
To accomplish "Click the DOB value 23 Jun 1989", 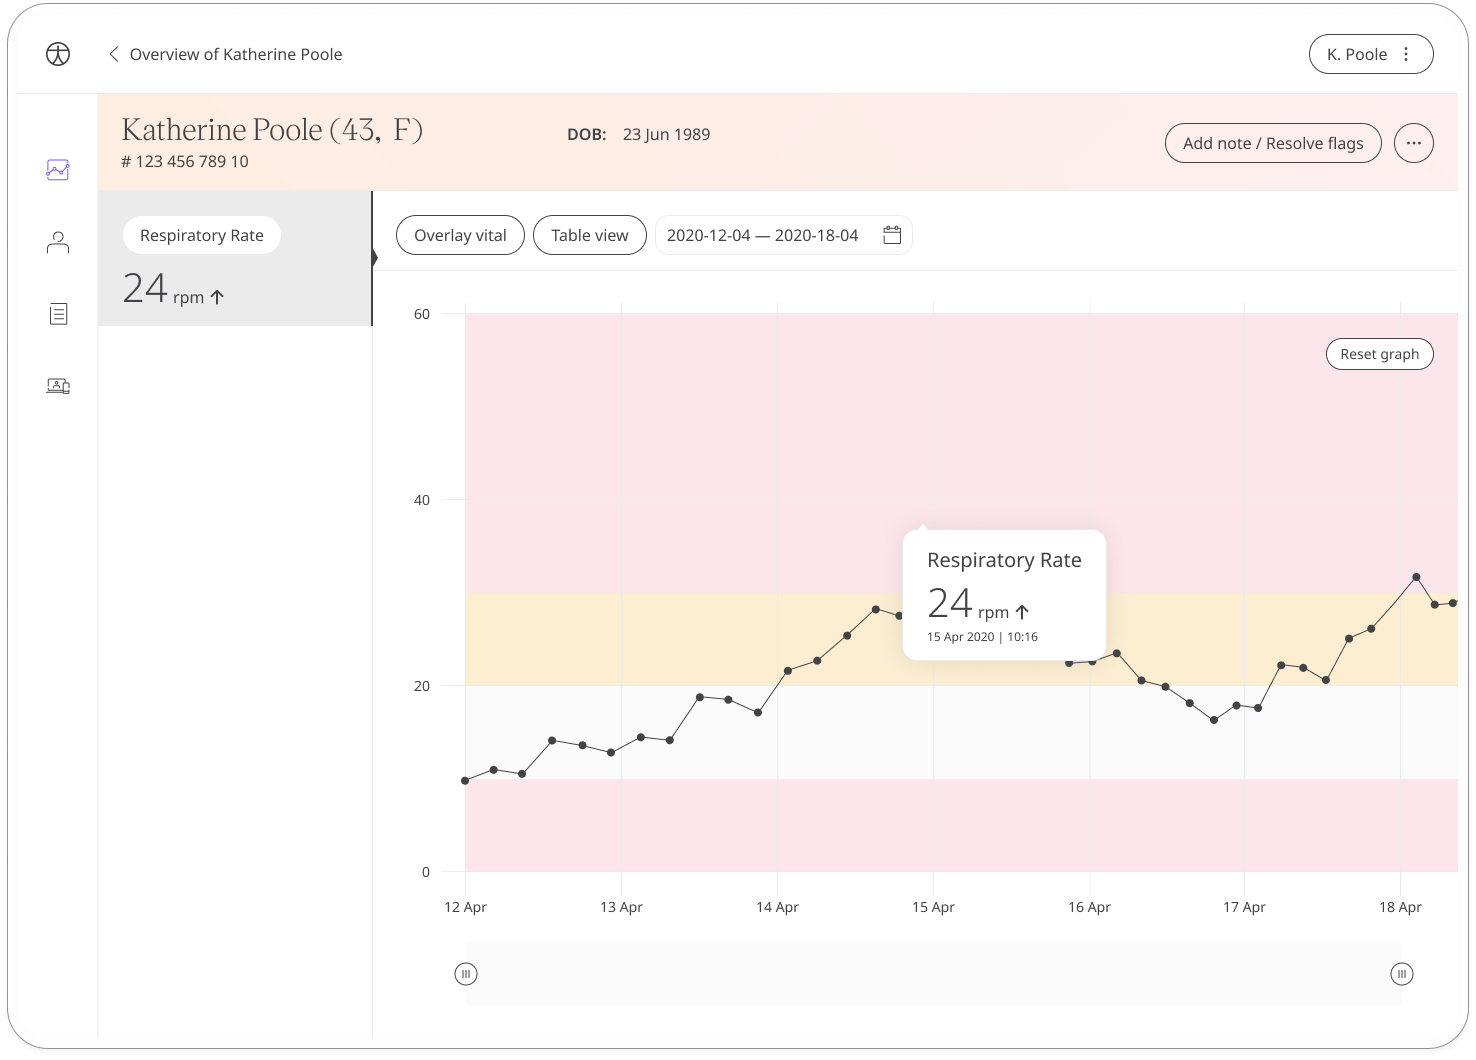I will pyautogui.click(x=666, y=134).
